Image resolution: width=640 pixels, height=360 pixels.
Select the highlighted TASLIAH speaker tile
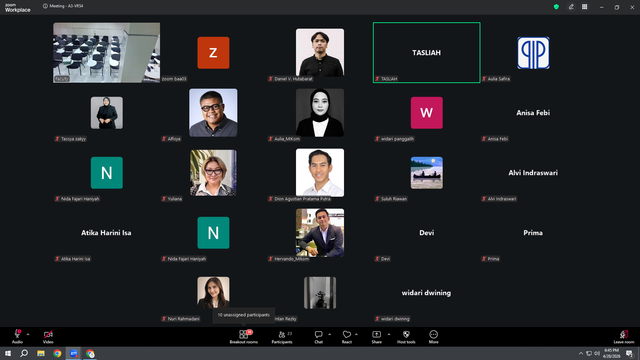pyautogui.click(x=427, y=53)
